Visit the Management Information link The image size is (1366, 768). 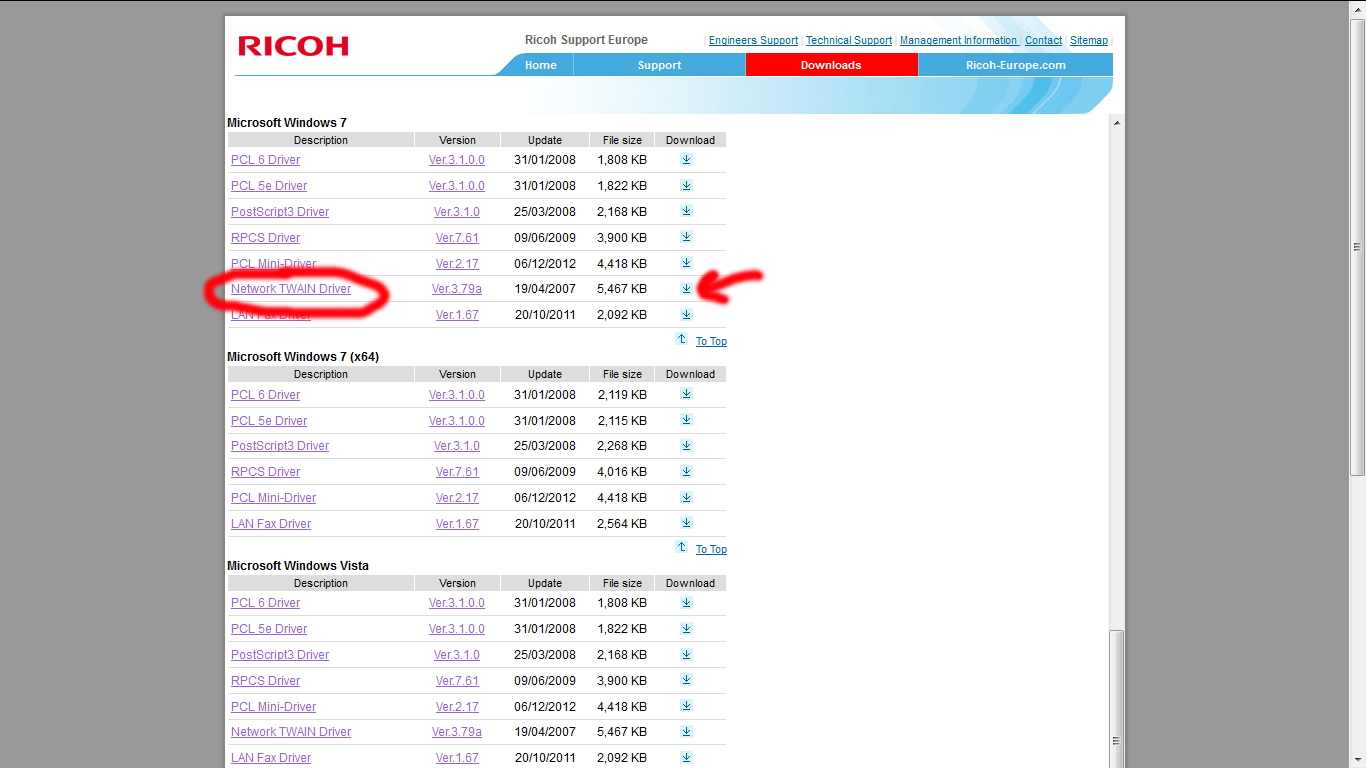tap(959, 40)
